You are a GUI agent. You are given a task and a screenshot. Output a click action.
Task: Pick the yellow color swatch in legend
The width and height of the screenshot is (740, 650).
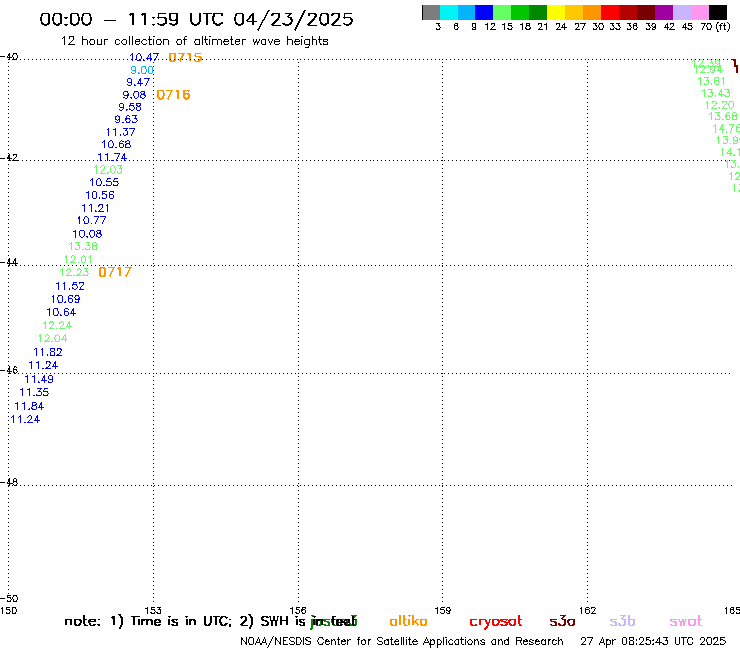[x=556, y=12]
